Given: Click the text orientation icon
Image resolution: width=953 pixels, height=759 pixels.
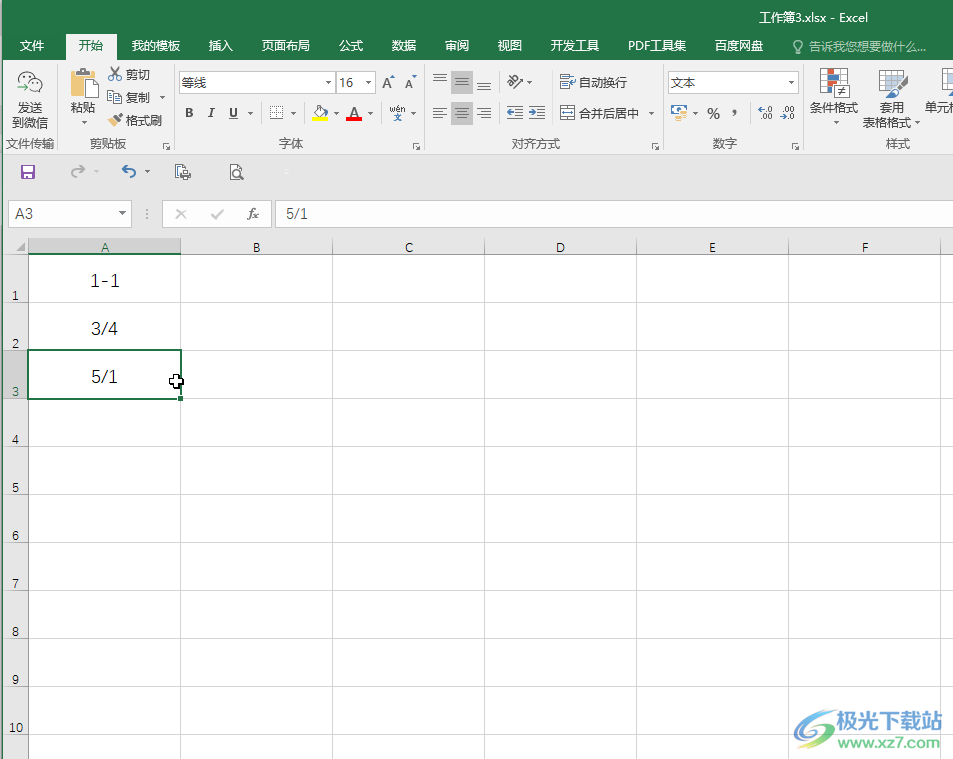Looking at the screenshot, I should (x=515, y=81).
